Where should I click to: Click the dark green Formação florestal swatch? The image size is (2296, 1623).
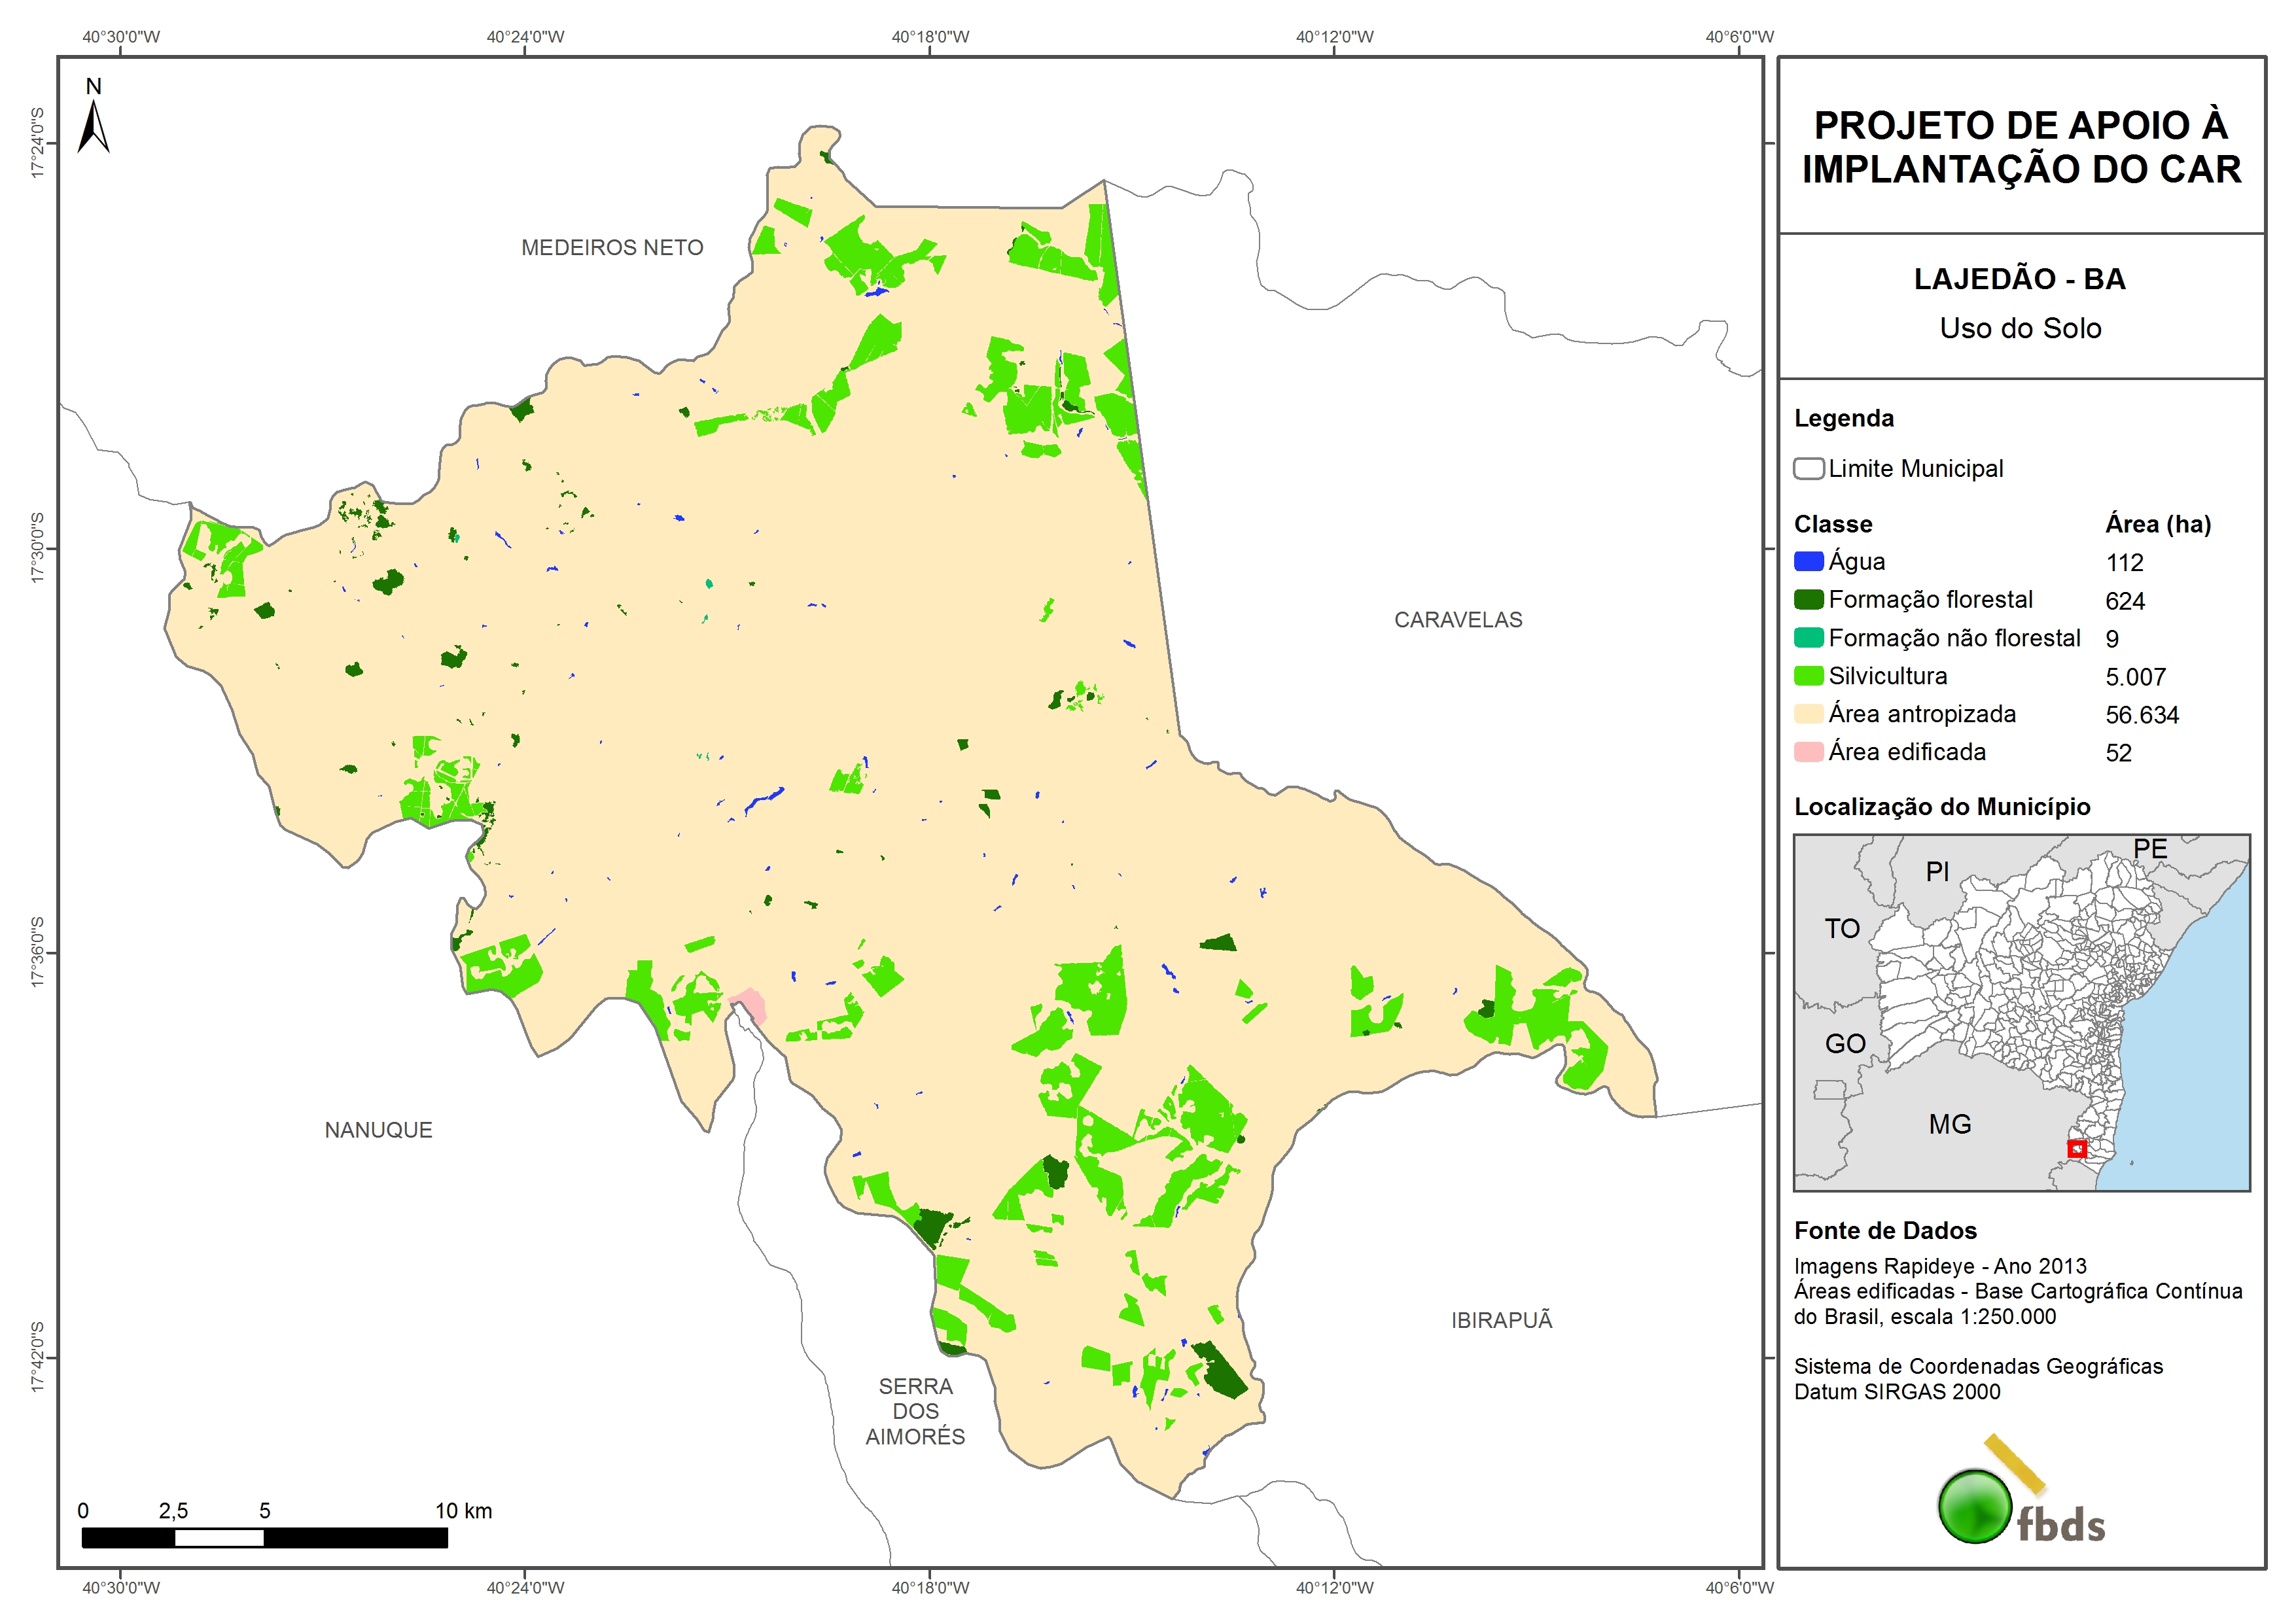coord(1808,600)
